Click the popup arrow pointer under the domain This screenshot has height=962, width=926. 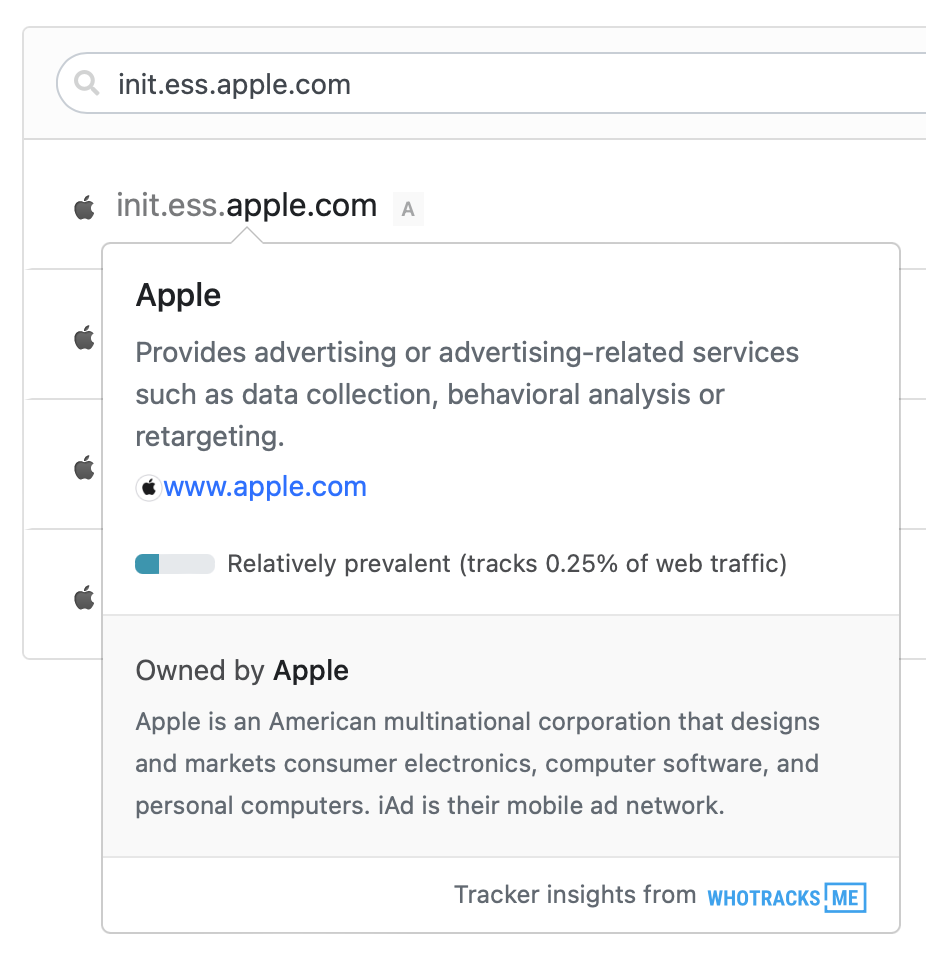(247, 236)
